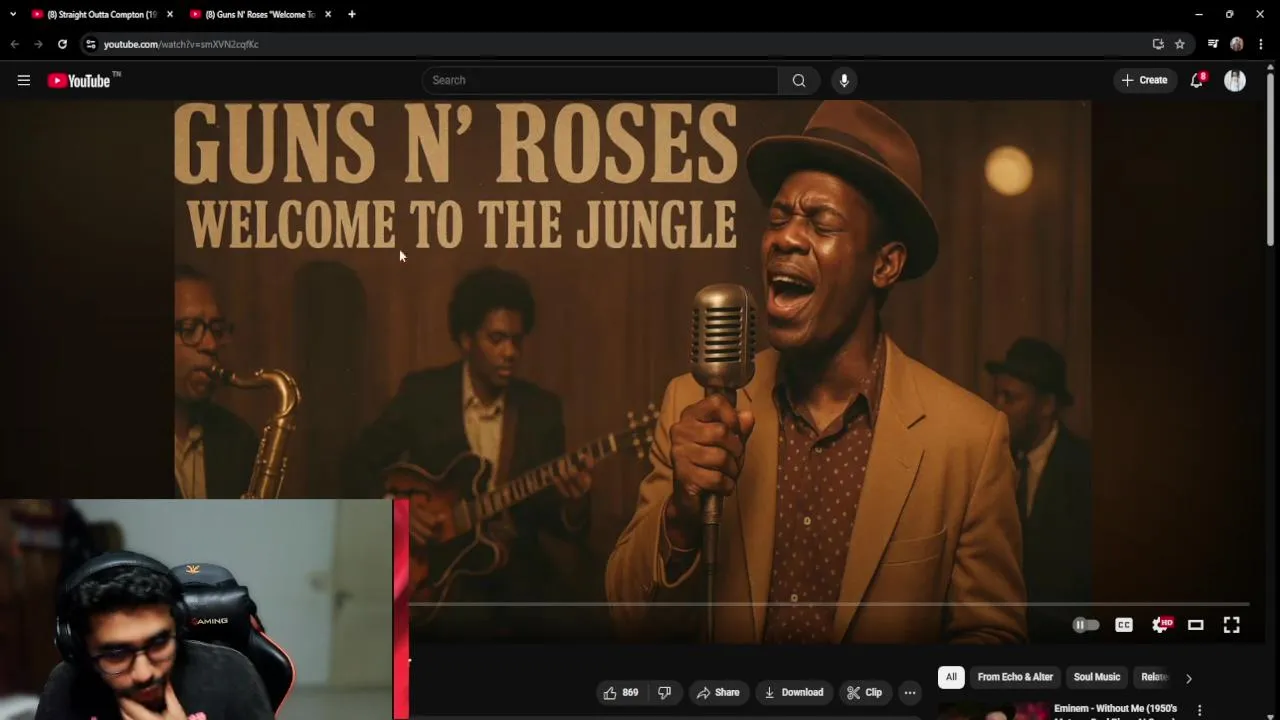
Task: Switch to theater mode
Action: (1195, 625)
